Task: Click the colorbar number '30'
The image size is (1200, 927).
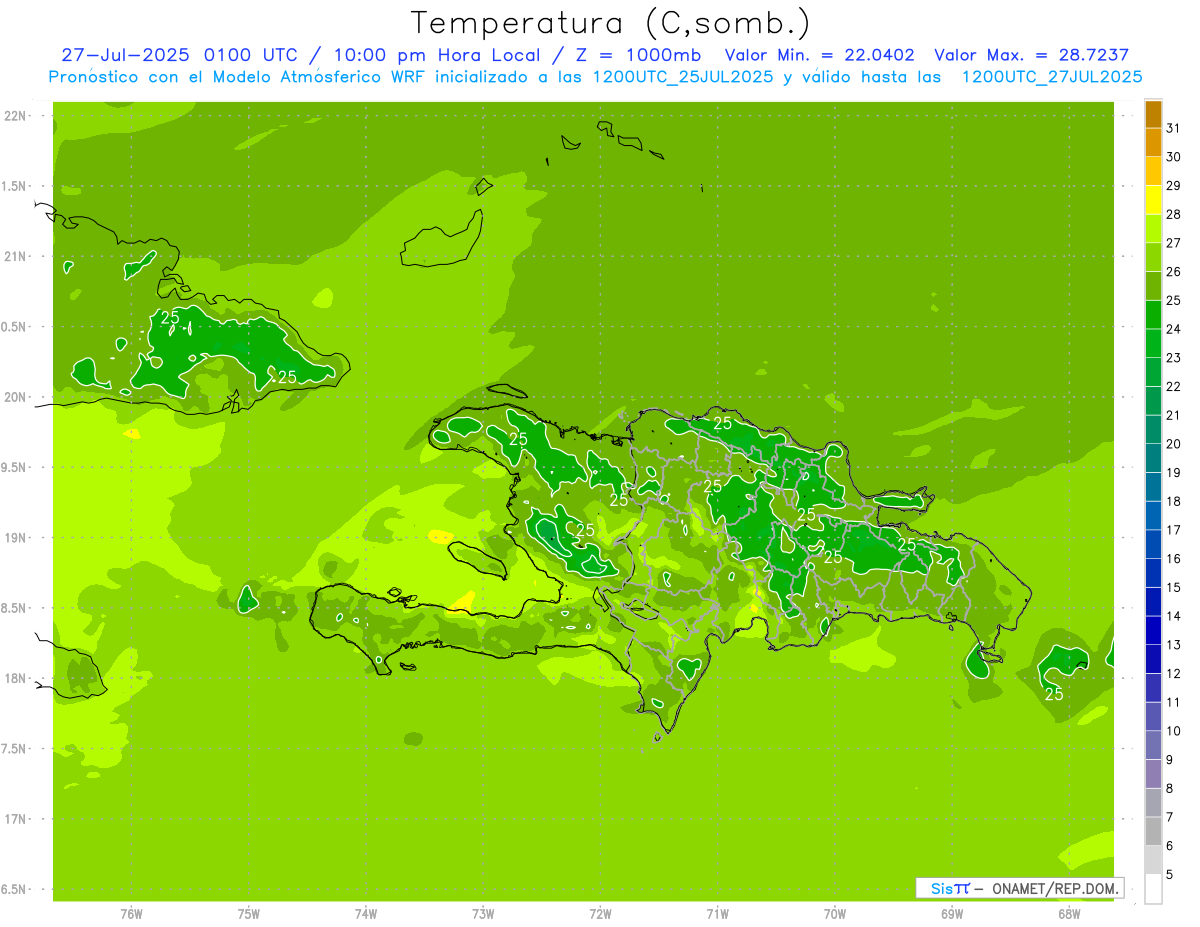Action: pos(1174,157)
